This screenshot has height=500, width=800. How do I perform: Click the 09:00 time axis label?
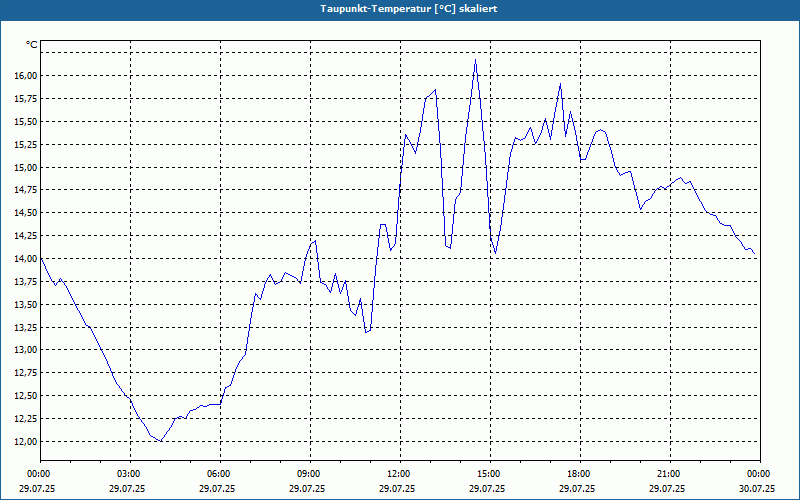click(310, 474)
